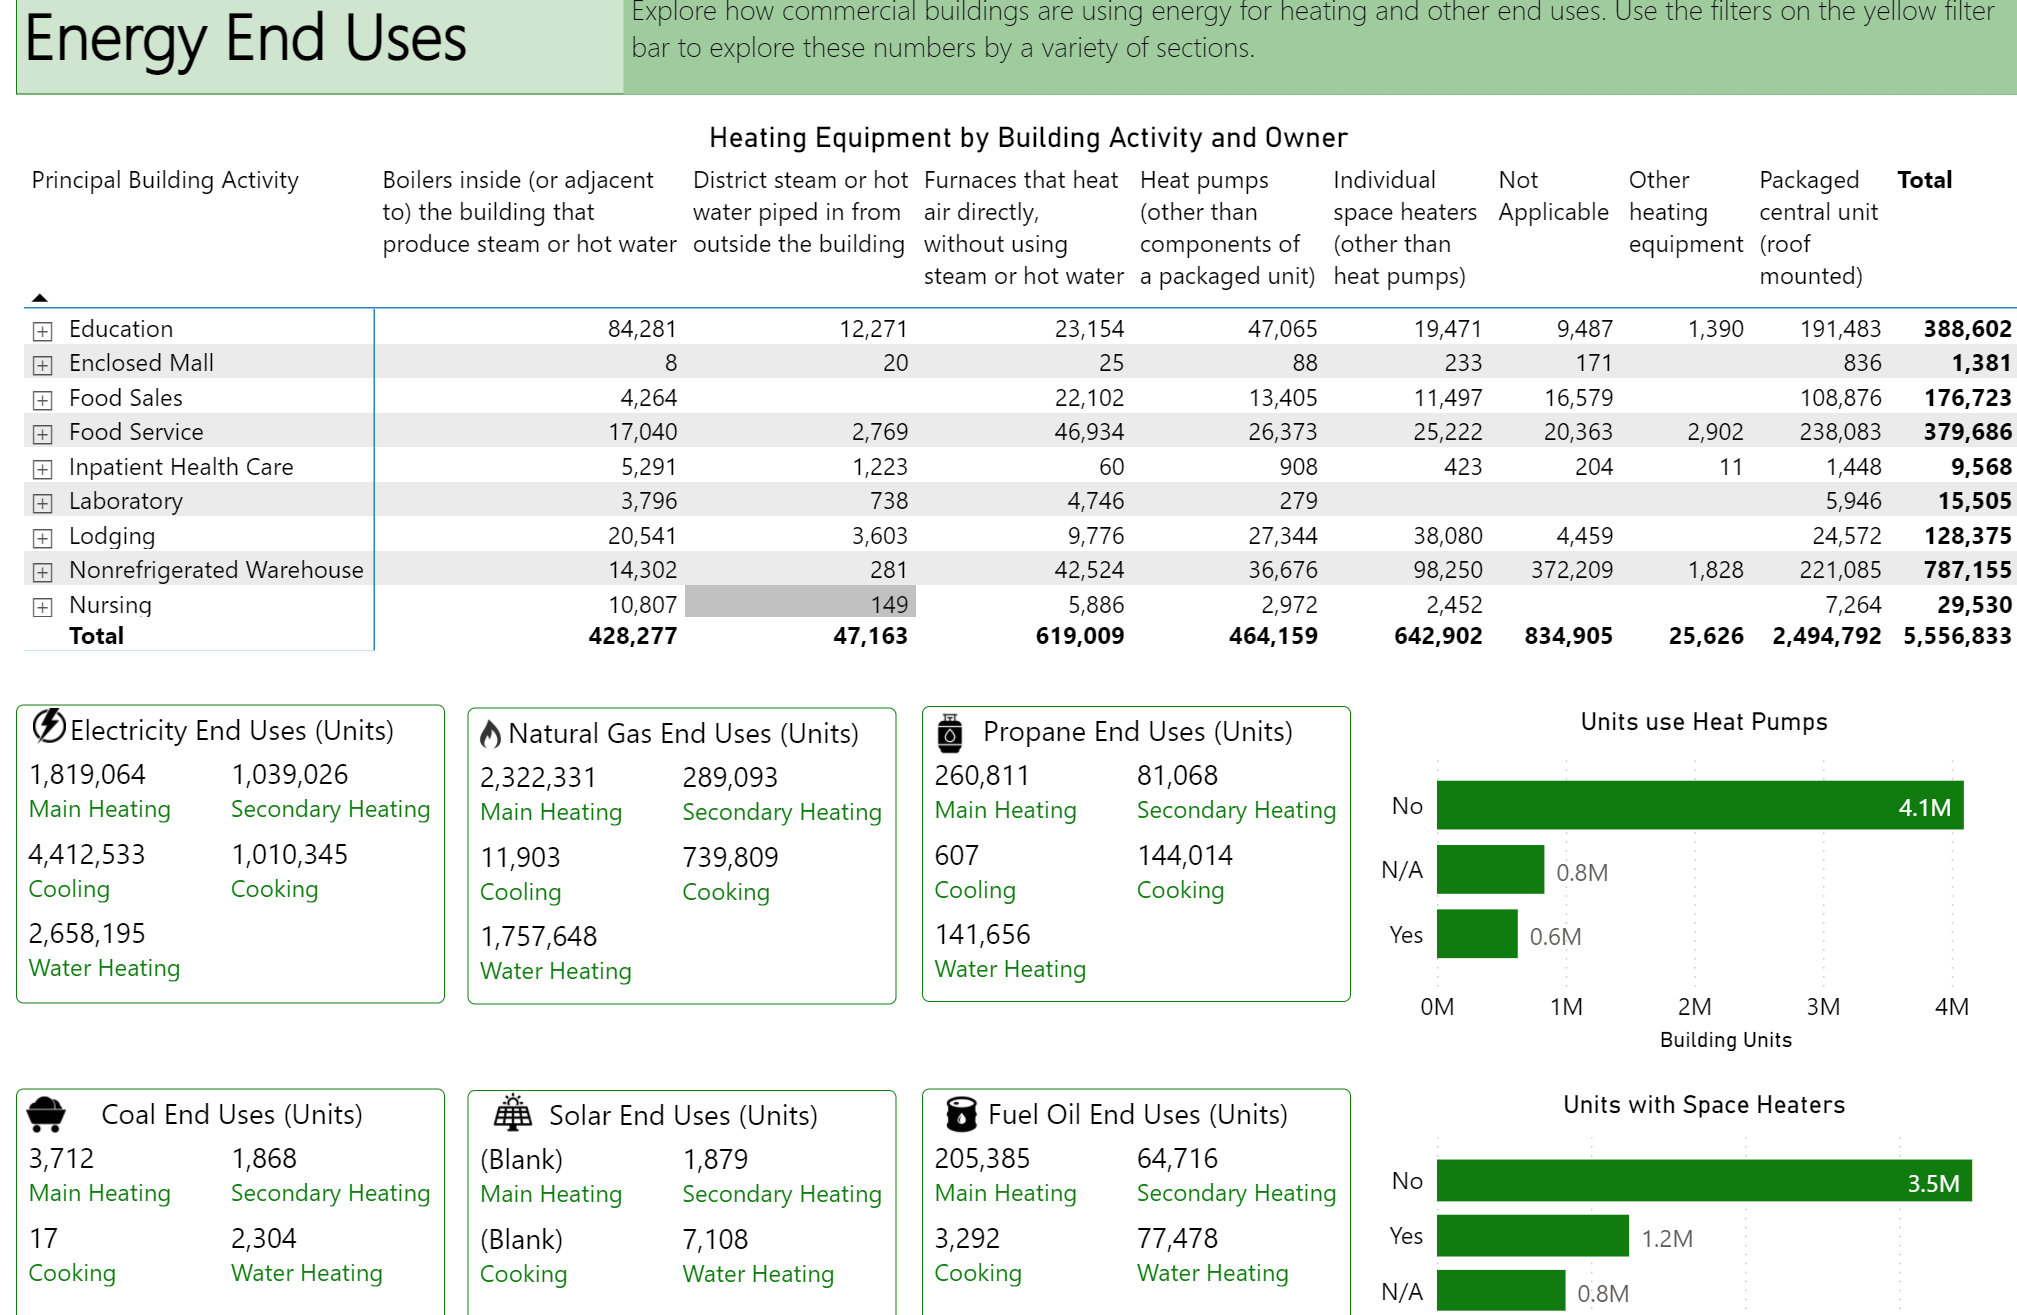Expand the Enclosed Mall row

(42, 365)
